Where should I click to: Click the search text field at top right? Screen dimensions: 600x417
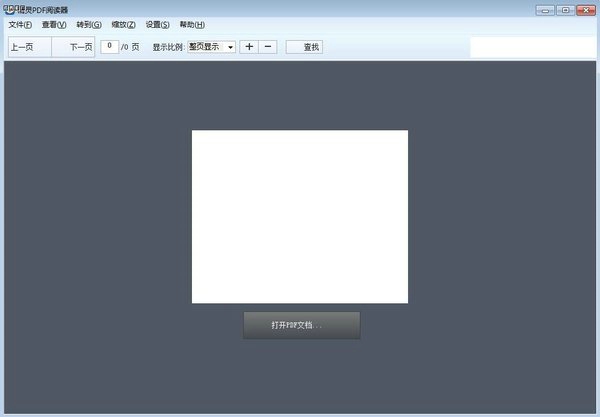[x=532, y=47]
